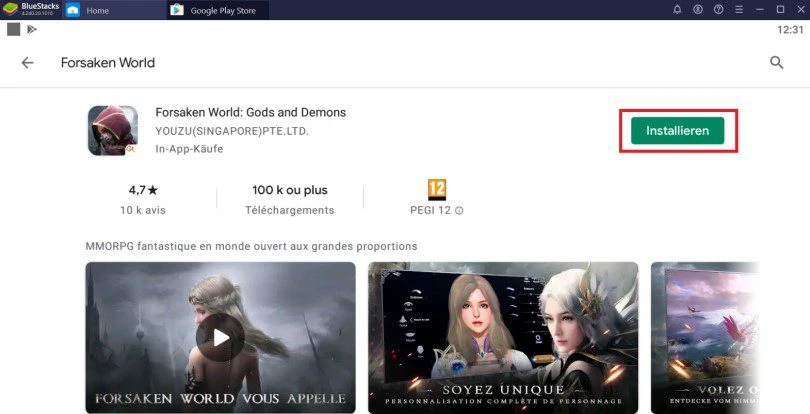Go back with the left arrow icon
The image size is (810, 414).
(27, 63)
